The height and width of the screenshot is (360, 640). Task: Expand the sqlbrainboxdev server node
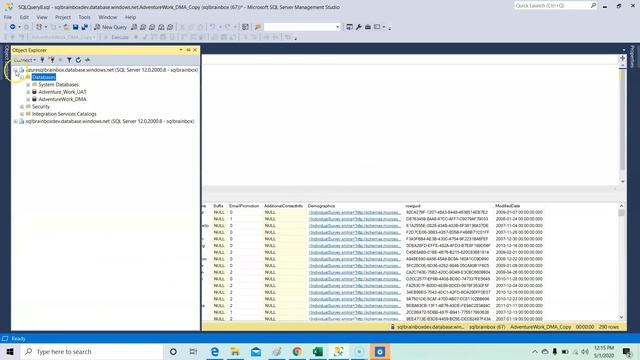15,121
